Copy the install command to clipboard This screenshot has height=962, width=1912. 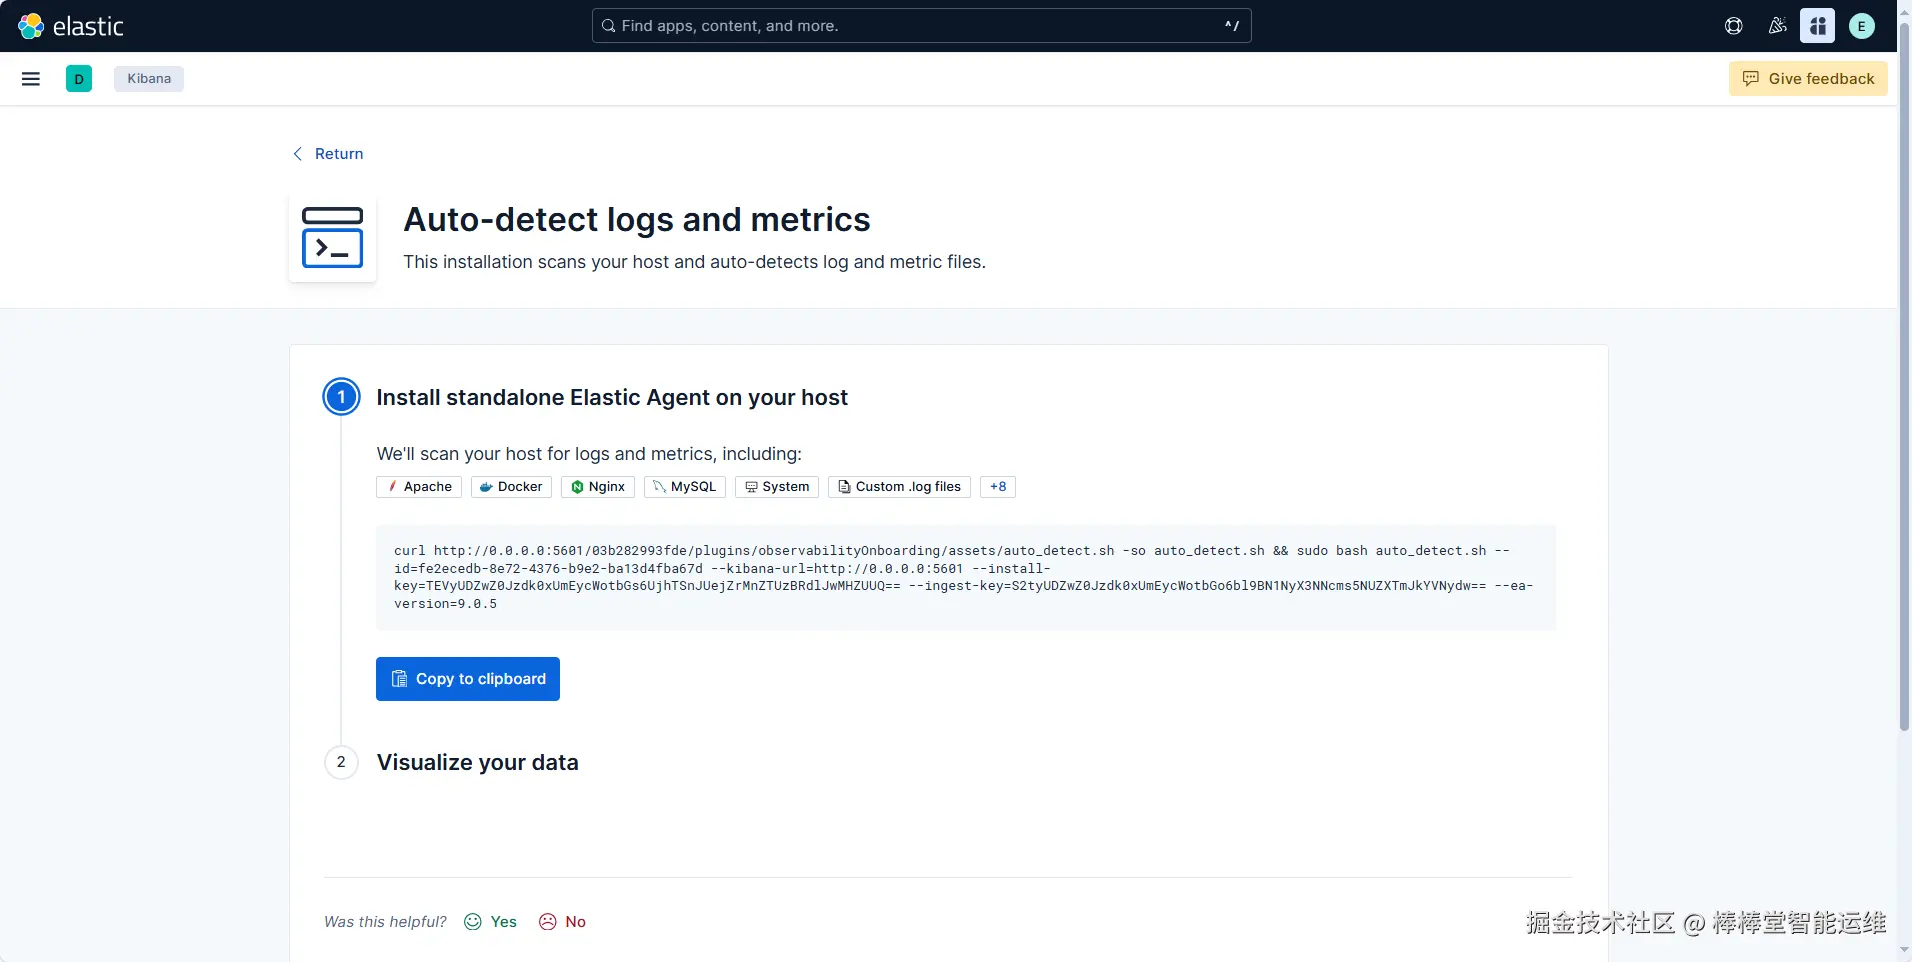click(x=468, y=679)
